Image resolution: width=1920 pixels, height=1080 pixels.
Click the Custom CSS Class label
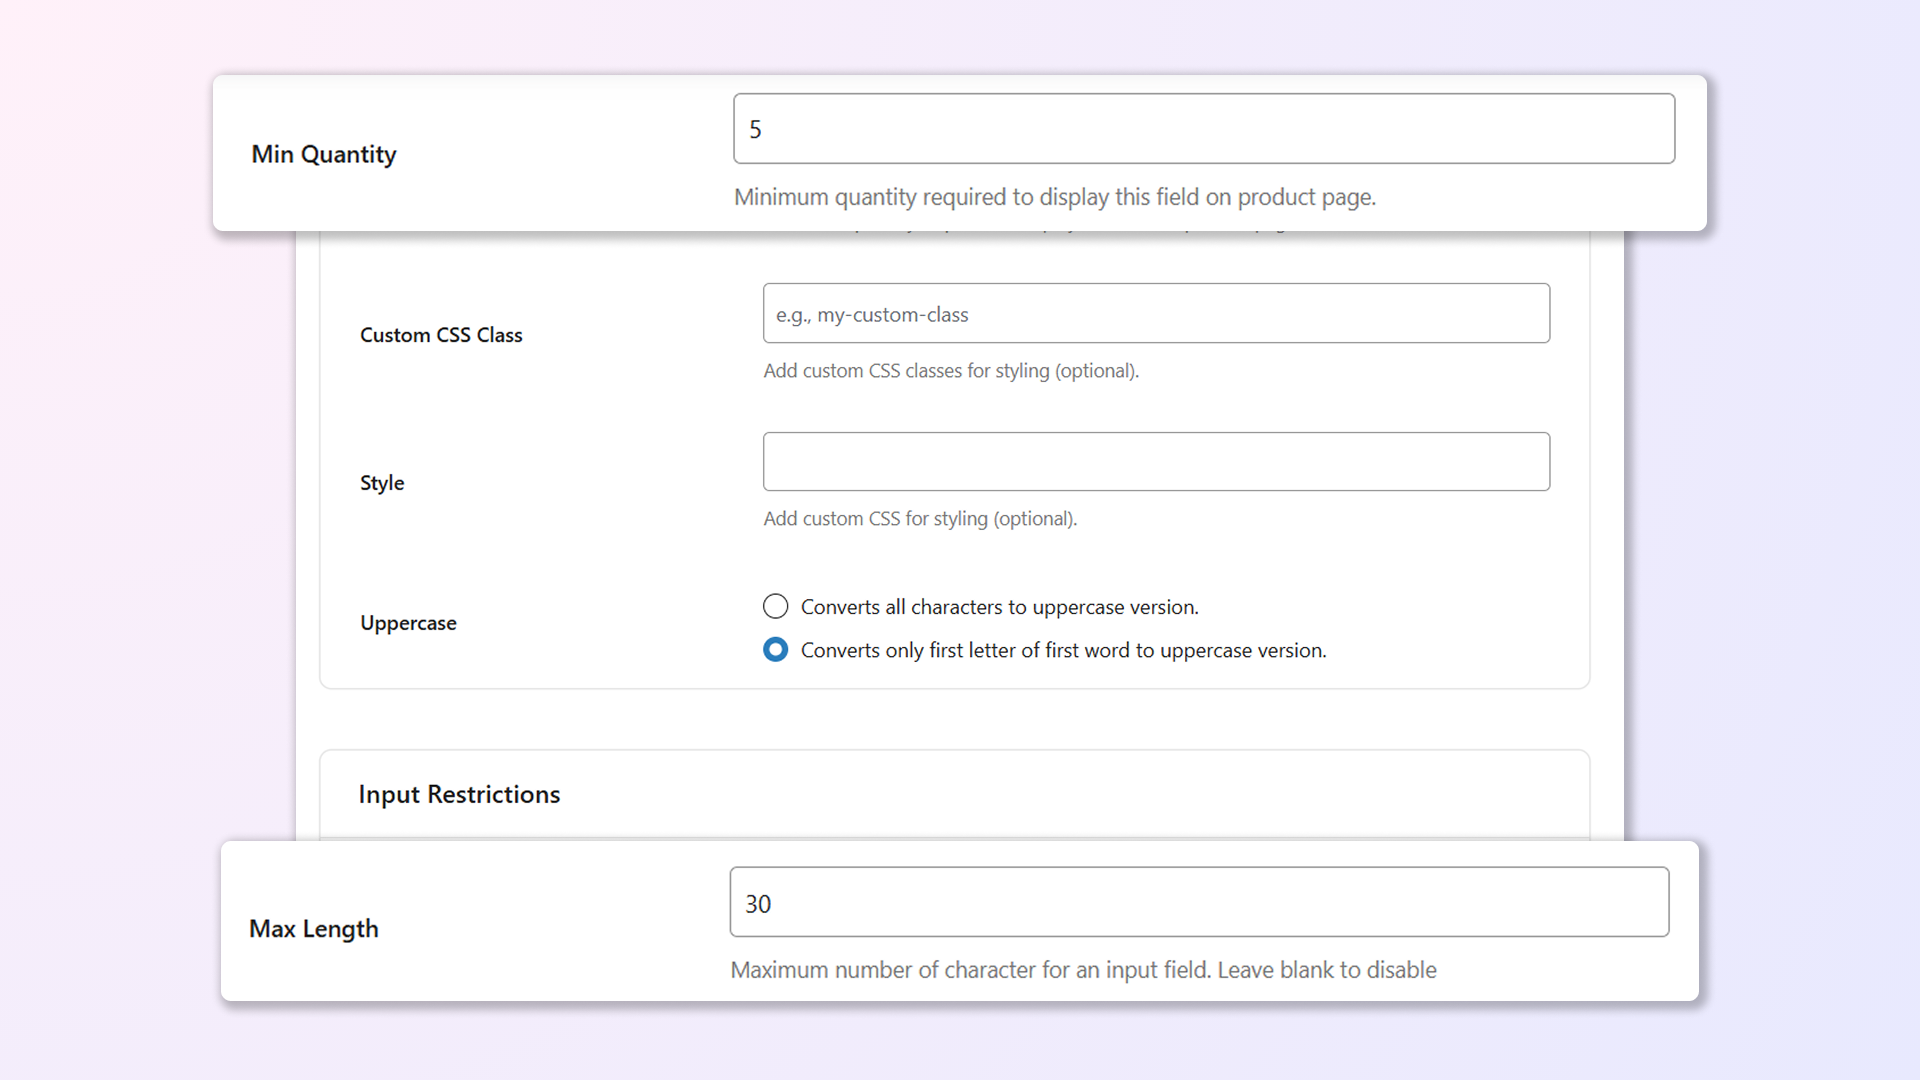441,335
